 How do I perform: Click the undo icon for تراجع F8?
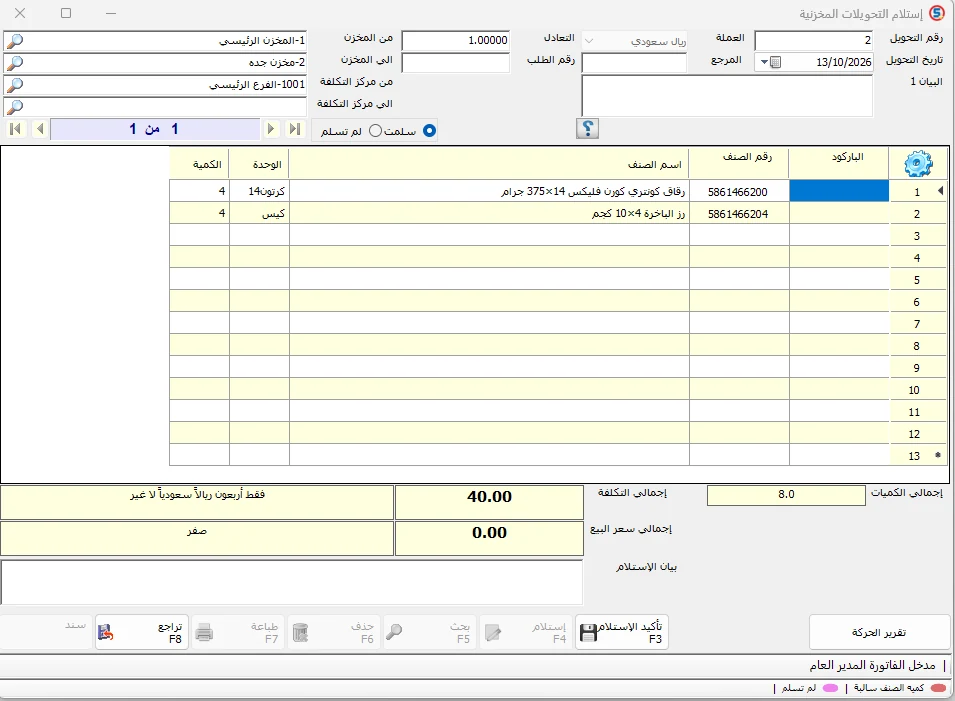(105, 633)
